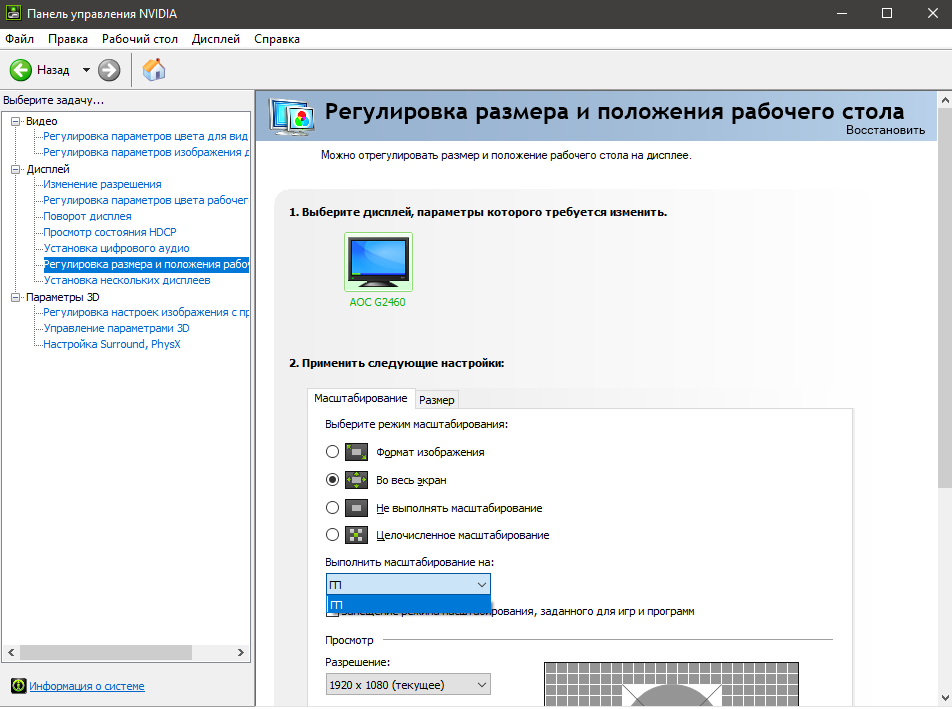Click the scaling preview test pattern
The height and width of the screenshot is (709, 952).
(671, 684)
